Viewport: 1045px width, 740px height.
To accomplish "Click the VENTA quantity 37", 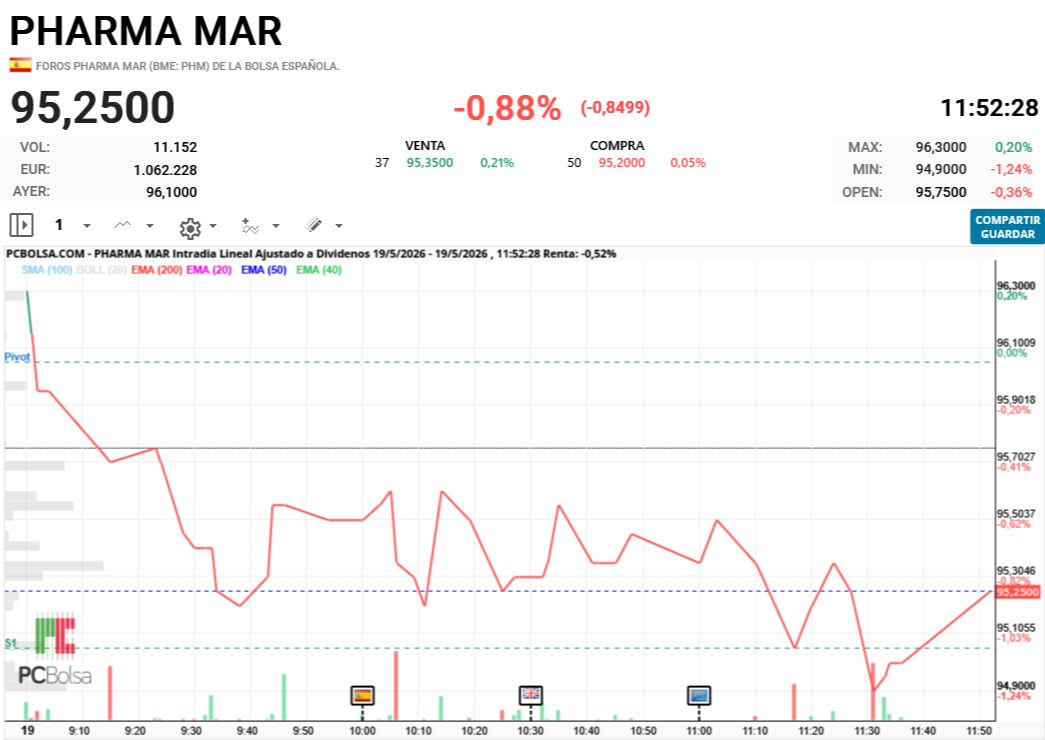I will pyautogui.click(x=382, y=163).
